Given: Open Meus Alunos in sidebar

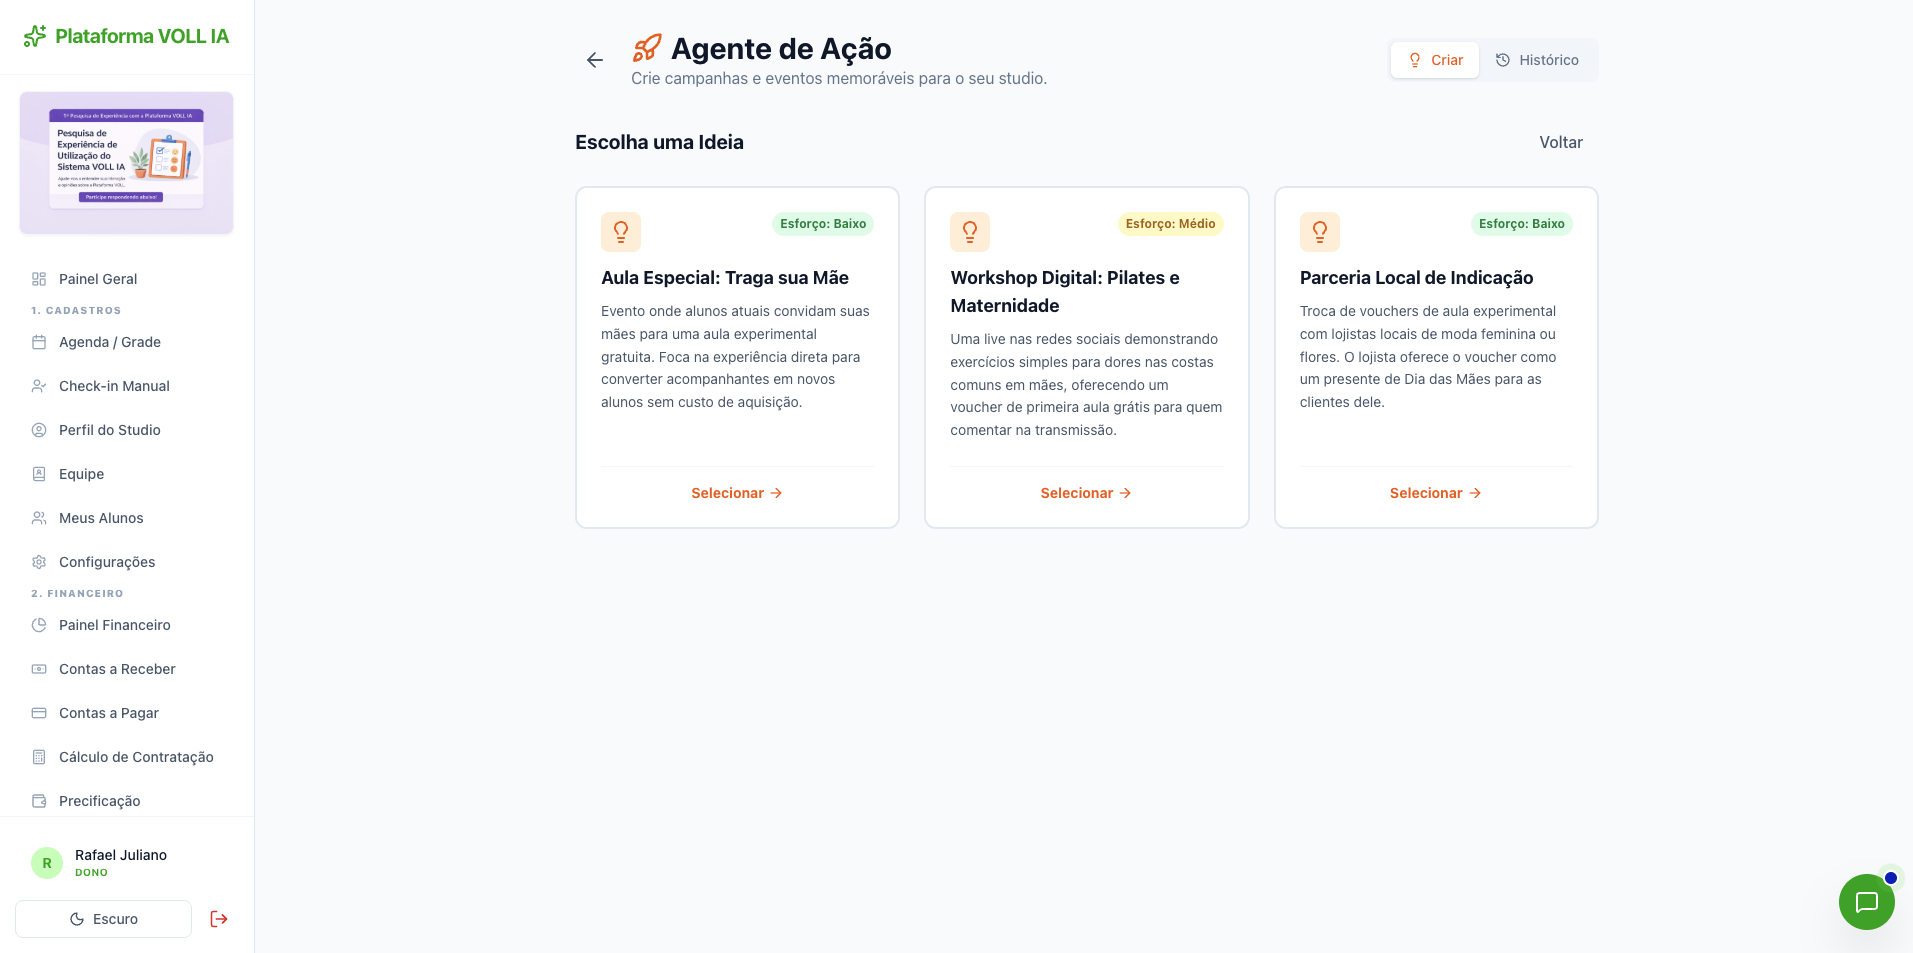Looking at the screenshot, I should (101, 518).
